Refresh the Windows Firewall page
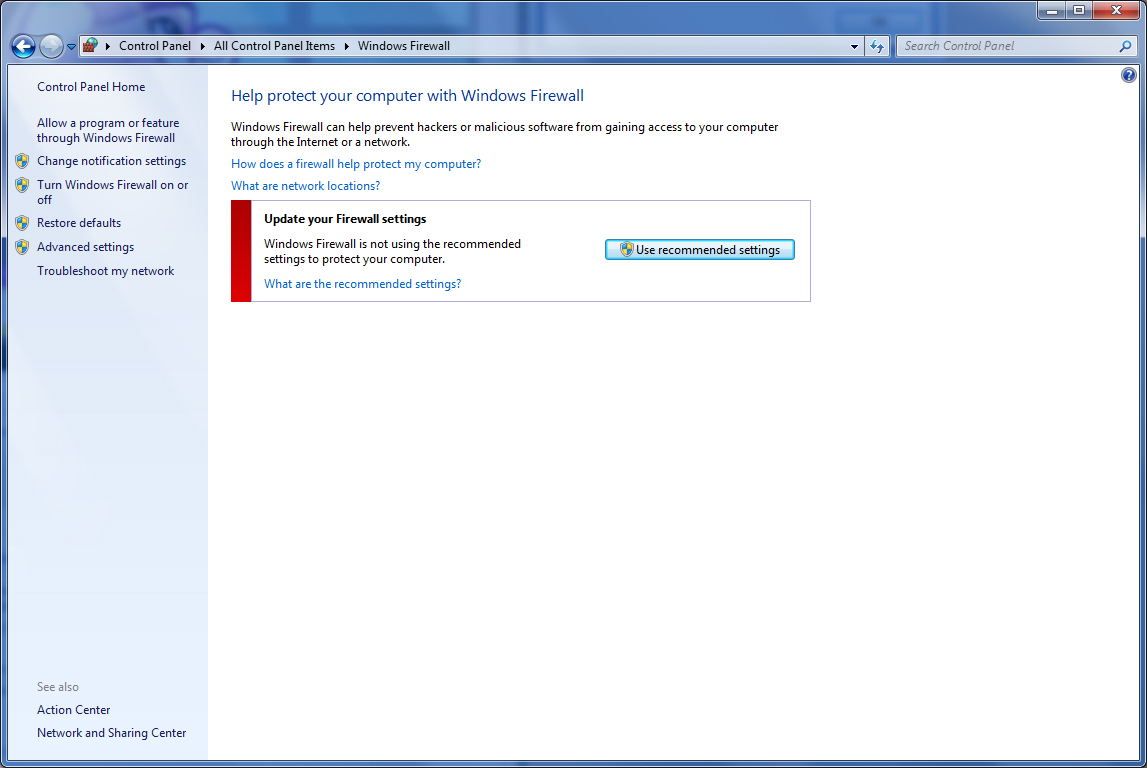Viewport: 1147px width, 768px height. click(x=876, y=46)
